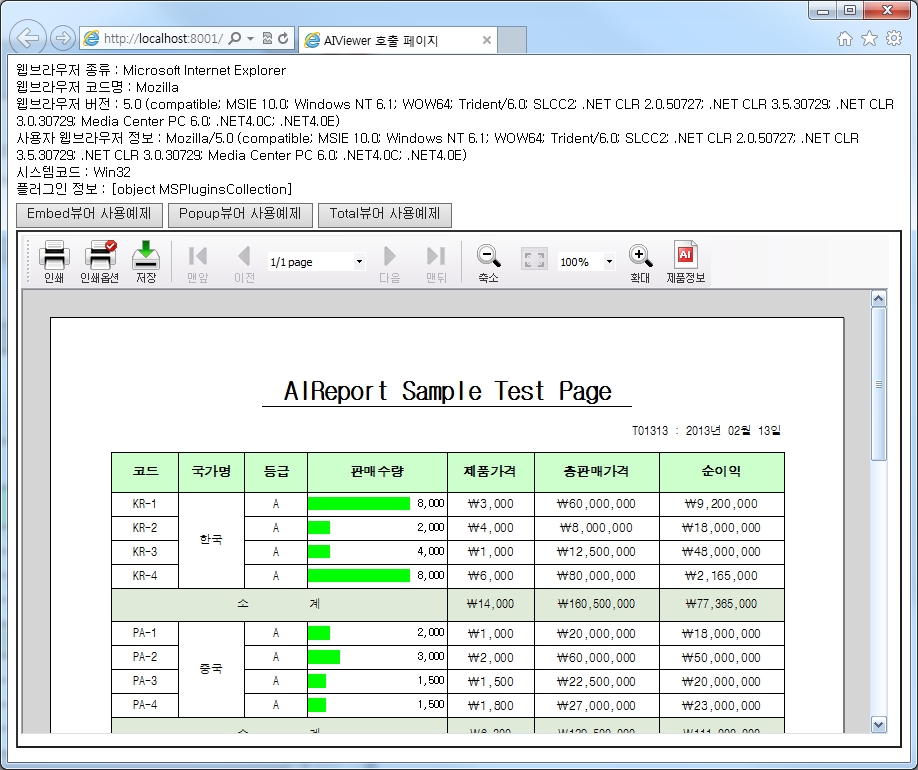
Task: Click the fit-to-screen icon in viewer toolbar
Action: pyautogui.click(x=534, y=259)
